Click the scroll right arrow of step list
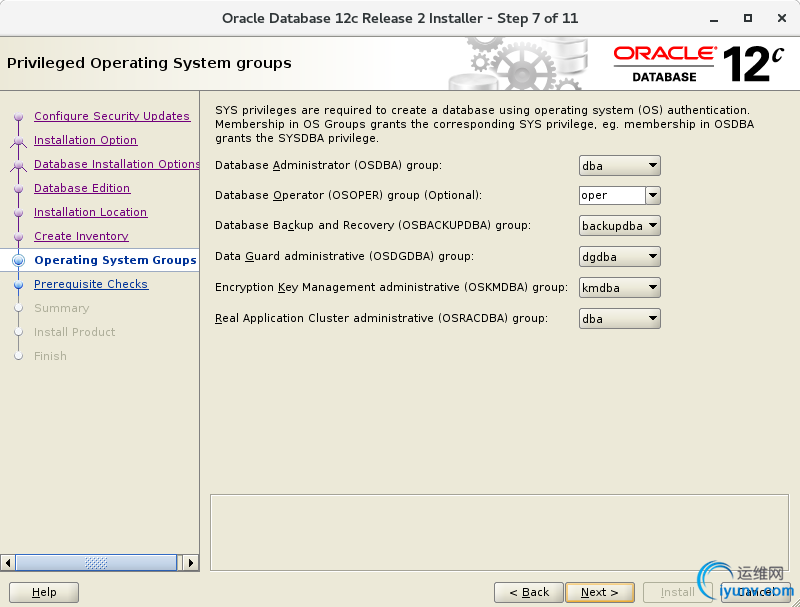Viewport: 800px width, 607px height. pyautogui.click(x=191, y=563)
